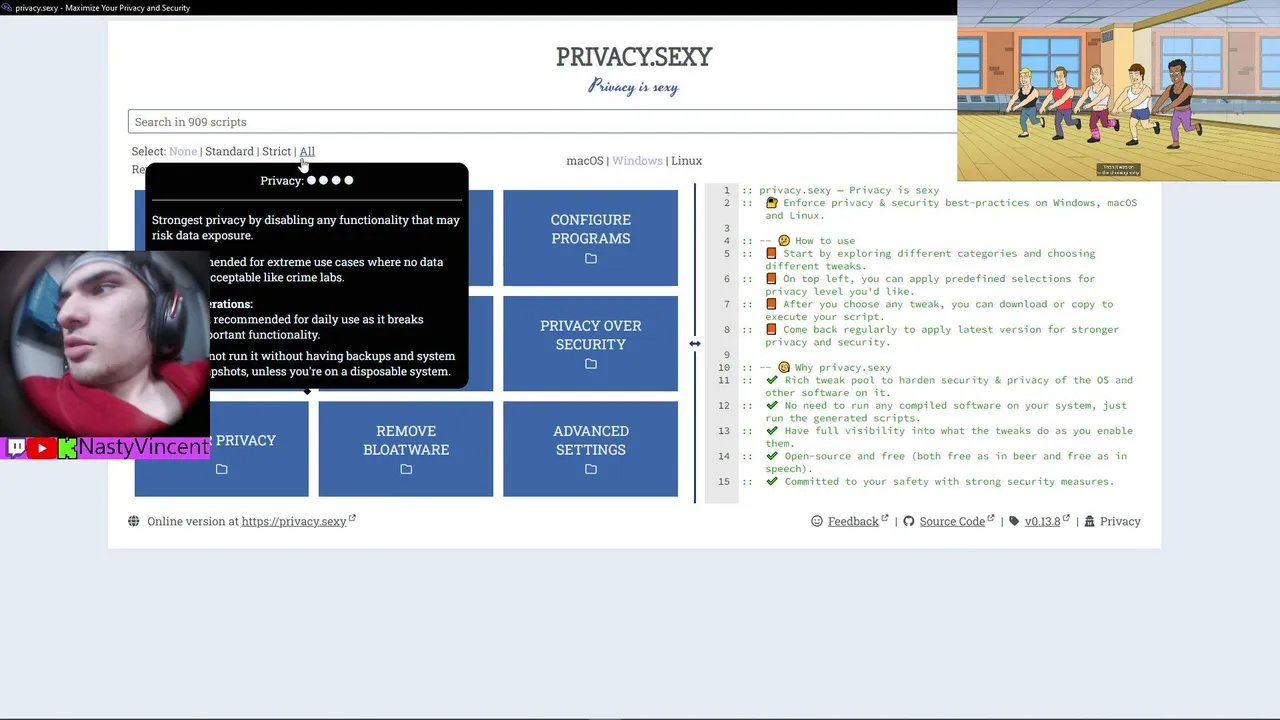
Task: Click the tag icon beside v0.13.8
Action: point(1014,521)
